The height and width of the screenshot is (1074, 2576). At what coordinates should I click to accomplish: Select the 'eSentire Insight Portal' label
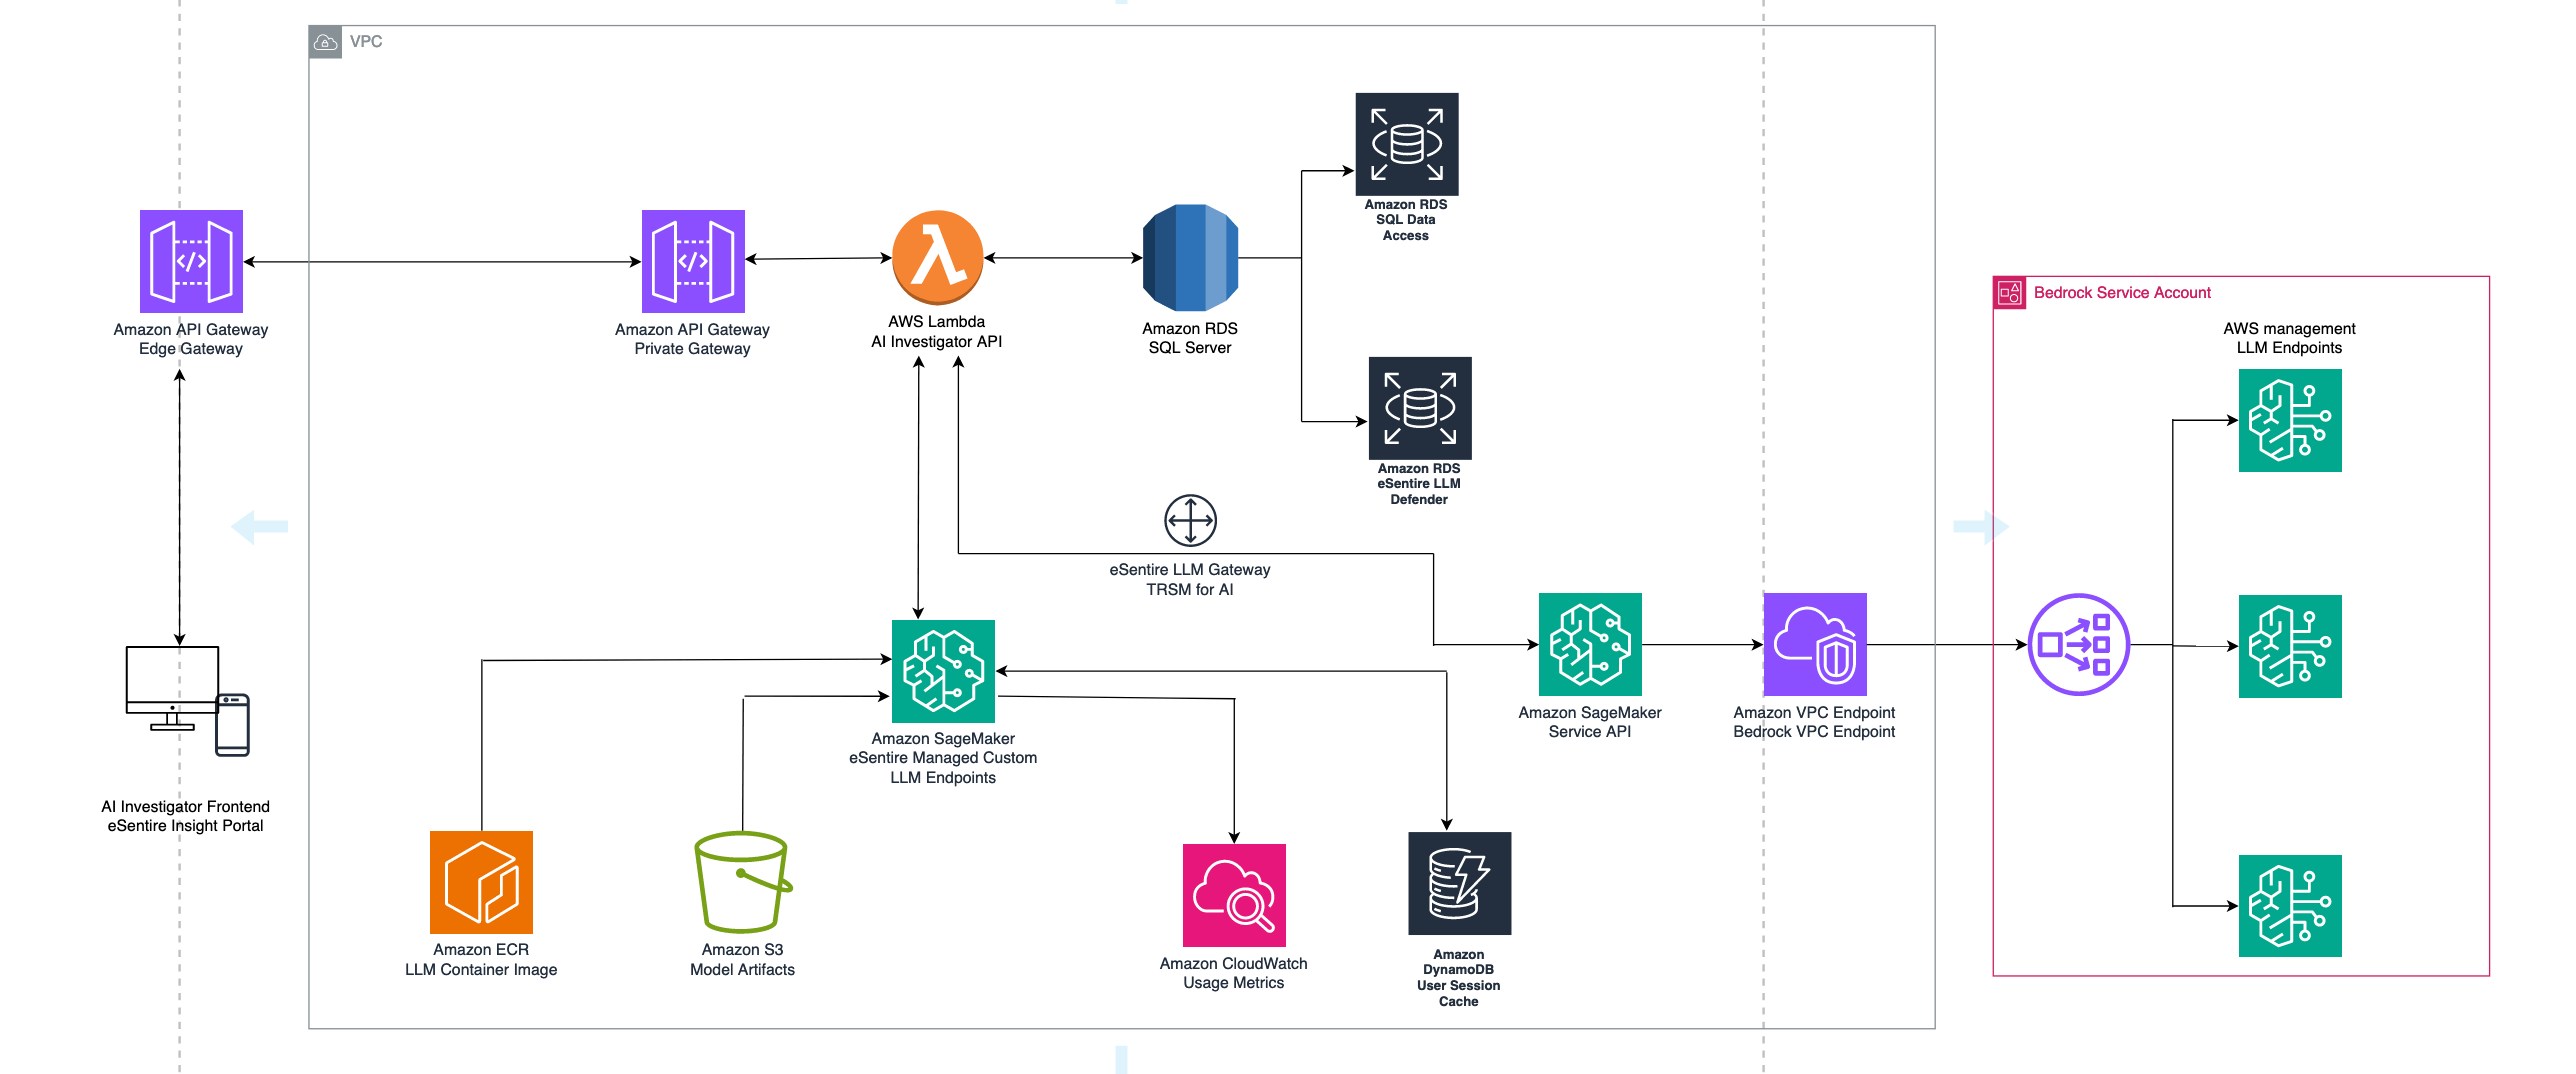(186, 826)
